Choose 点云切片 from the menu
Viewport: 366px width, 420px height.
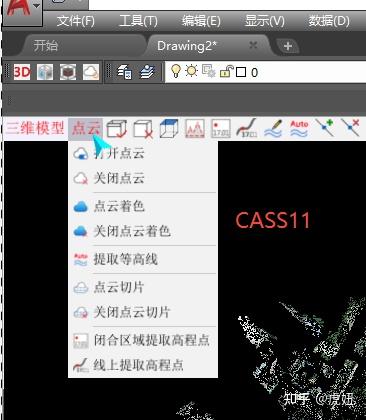[x=143, y=287]
